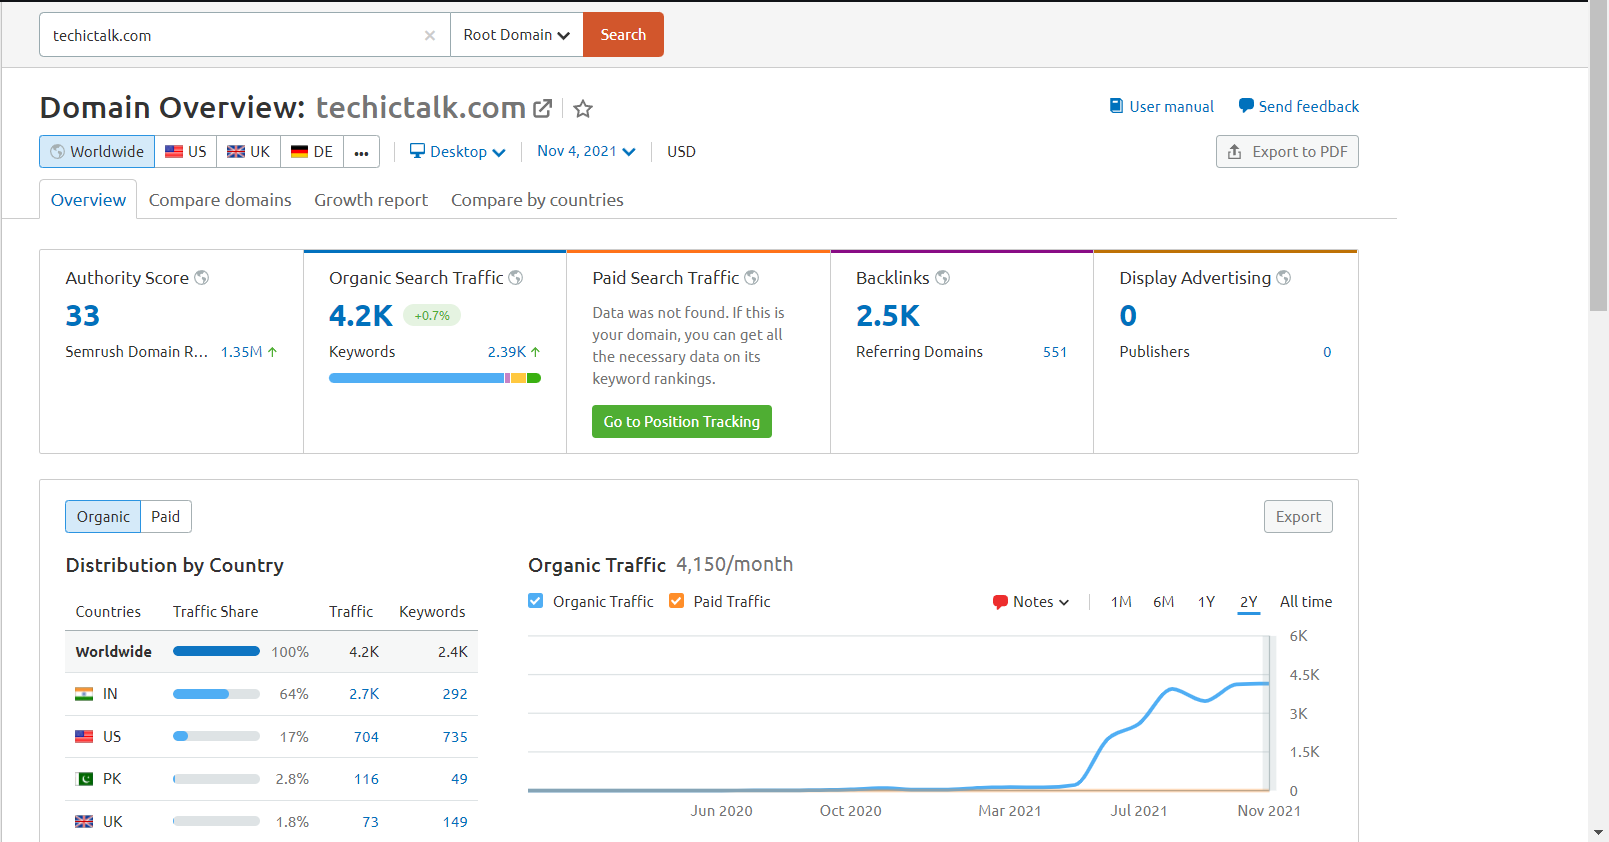Open the 33 Authority Score value
1609x842 pixels.
coord(83,316)
